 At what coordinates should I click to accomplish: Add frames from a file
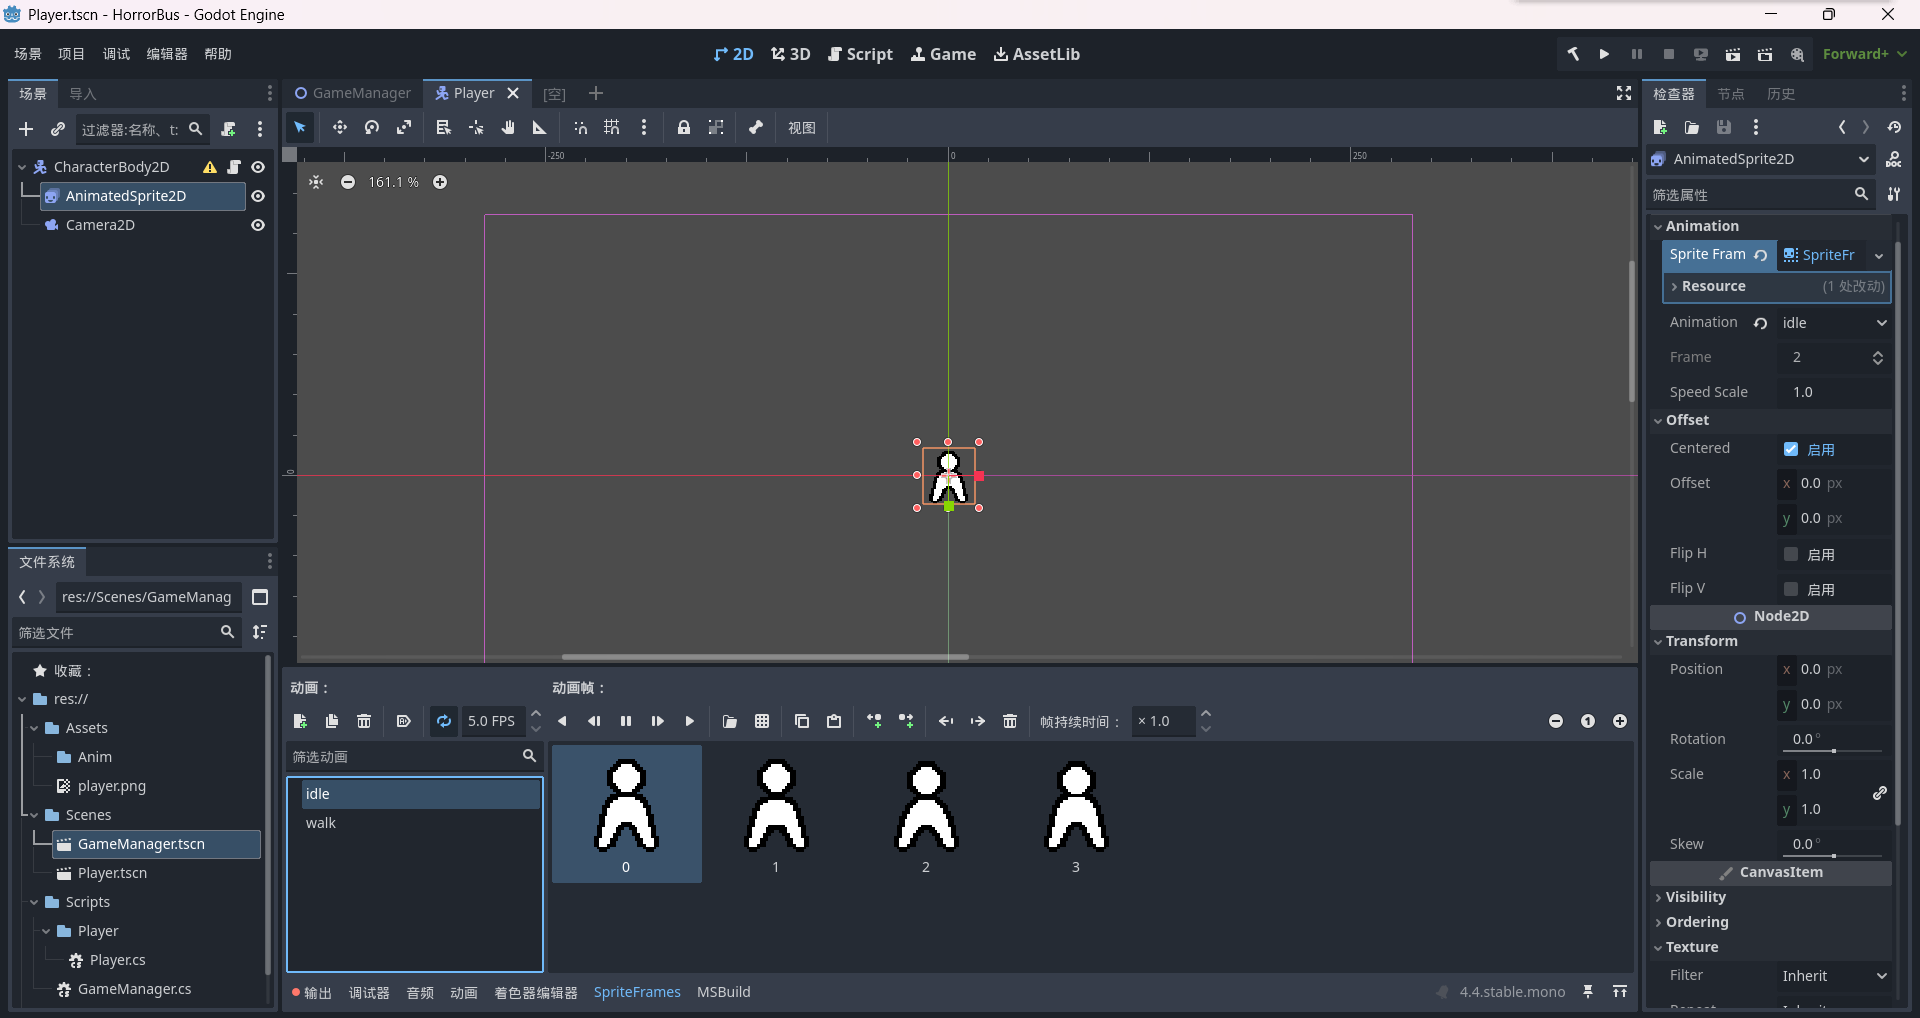(730, 721)
